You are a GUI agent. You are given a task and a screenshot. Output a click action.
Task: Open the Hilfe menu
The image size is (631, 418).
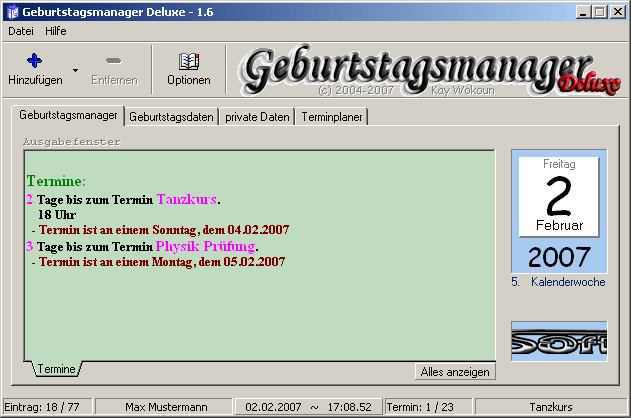pos(56,31)
